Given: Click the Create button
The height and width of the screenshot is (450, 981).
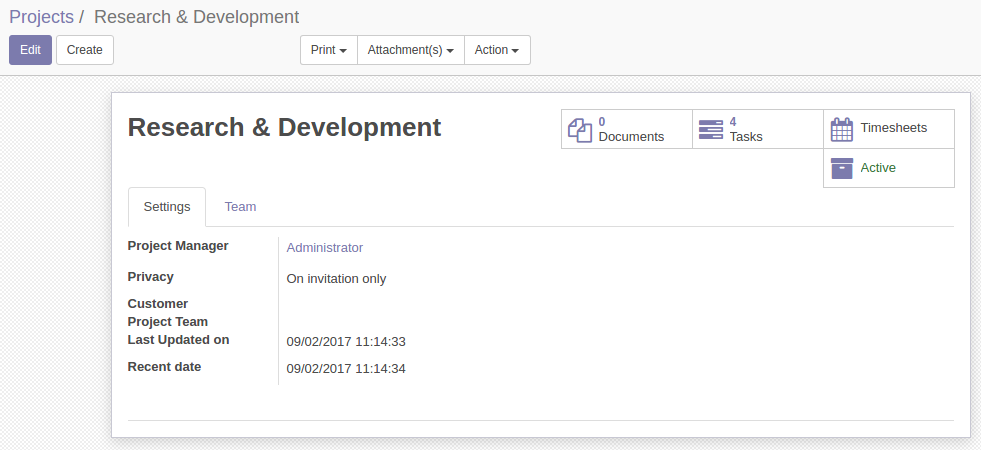Looking at the screenshot, I should [x=85, y=50].
